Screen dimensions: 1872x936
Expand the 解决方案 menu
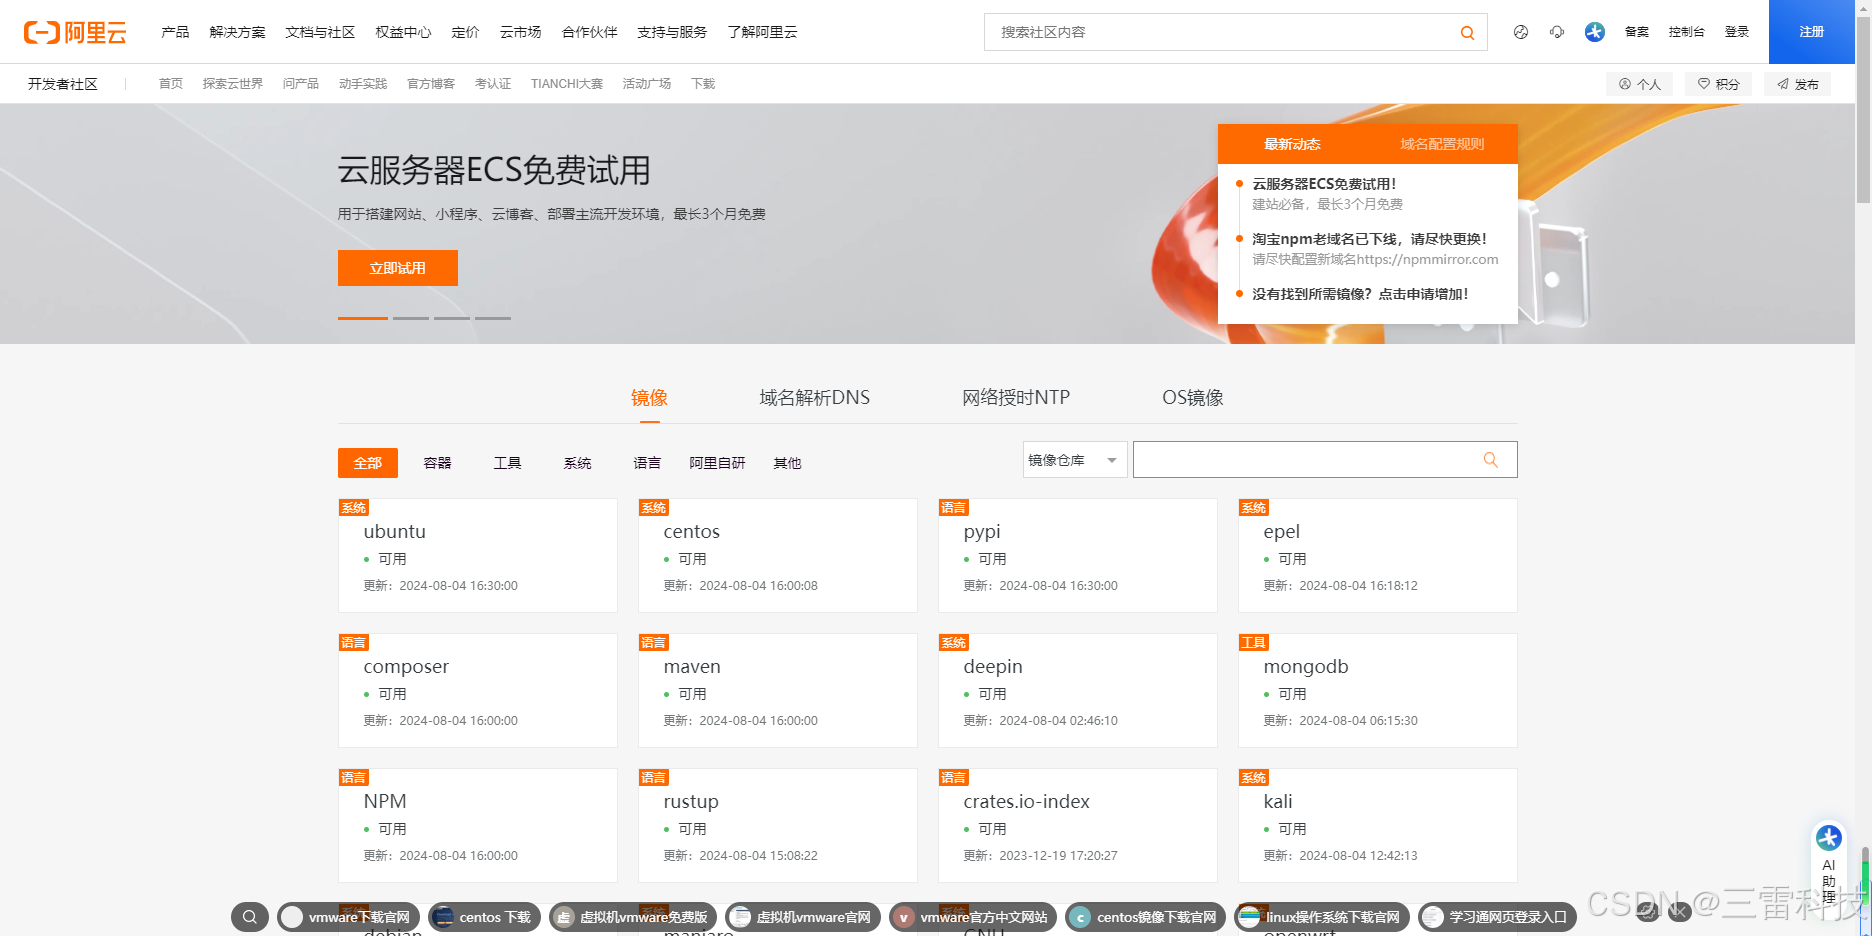237,32
